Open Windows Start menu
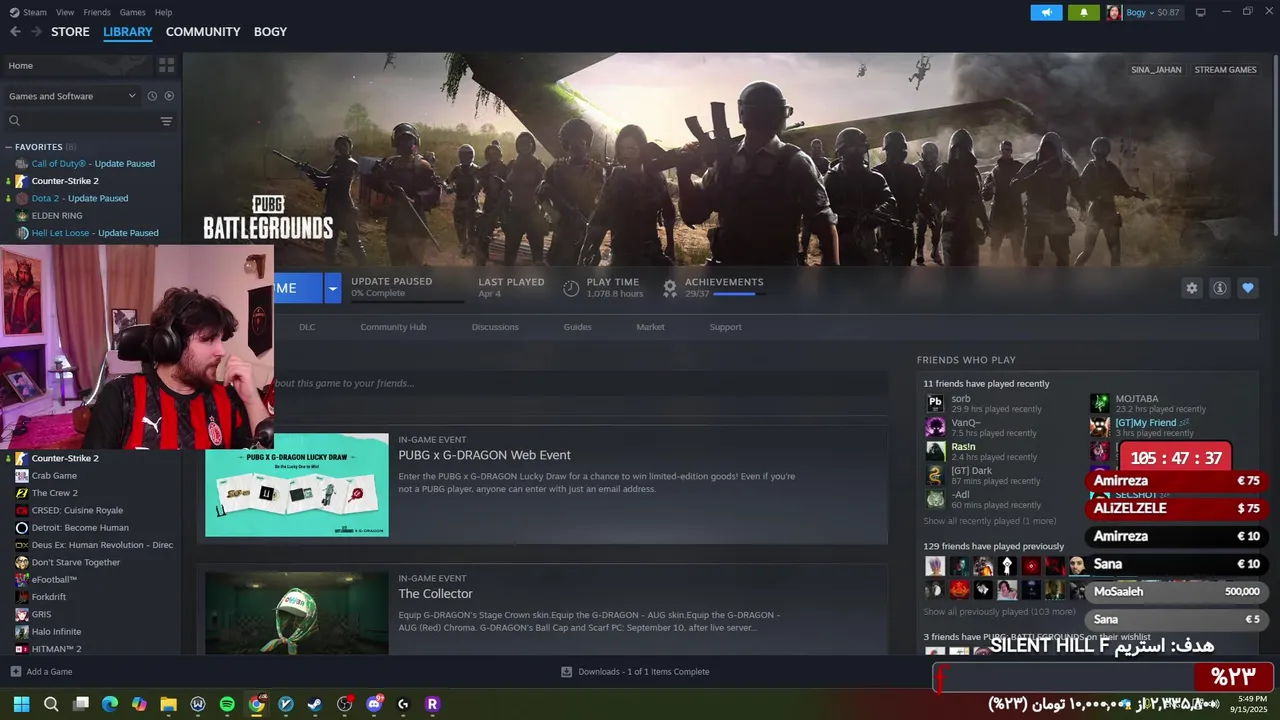 point(21,704)
